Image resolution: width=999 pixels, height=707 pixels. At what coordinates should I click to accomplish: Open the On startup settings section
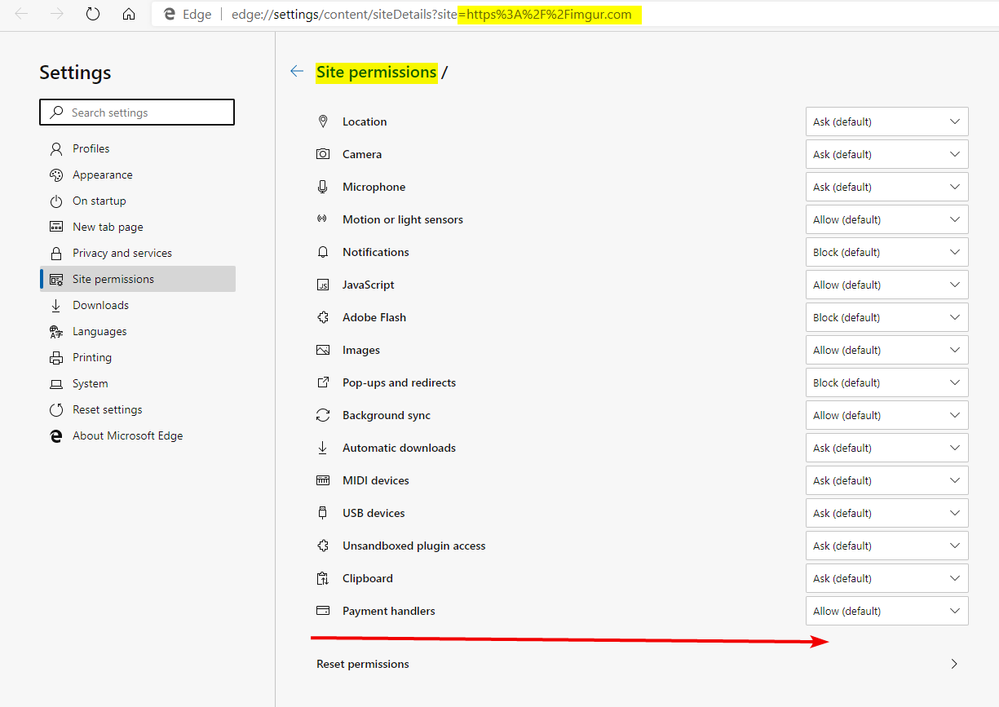[138, 201]
